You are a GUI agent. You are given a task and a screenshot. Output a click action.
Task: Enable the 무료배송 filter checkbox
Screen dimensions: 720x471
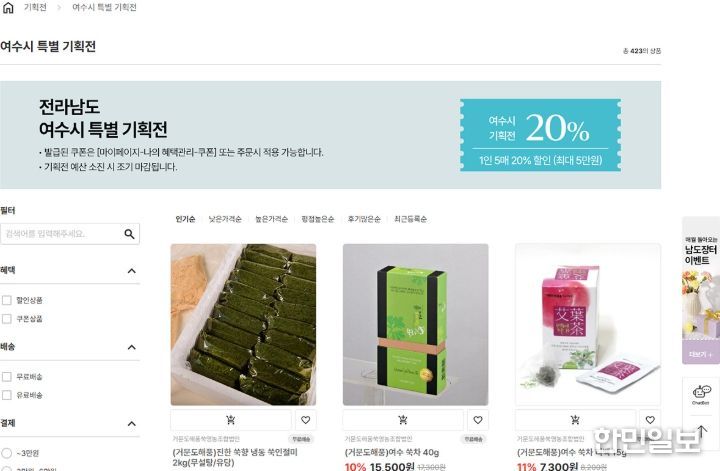tap(7, 377)
